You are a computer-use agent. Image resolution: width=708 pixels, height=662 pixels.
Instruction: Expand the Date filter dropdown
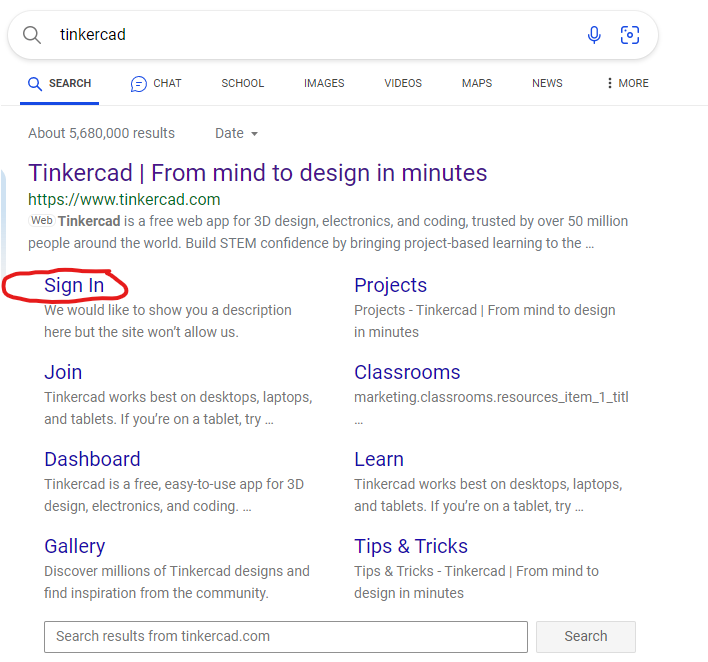(236, 133)
